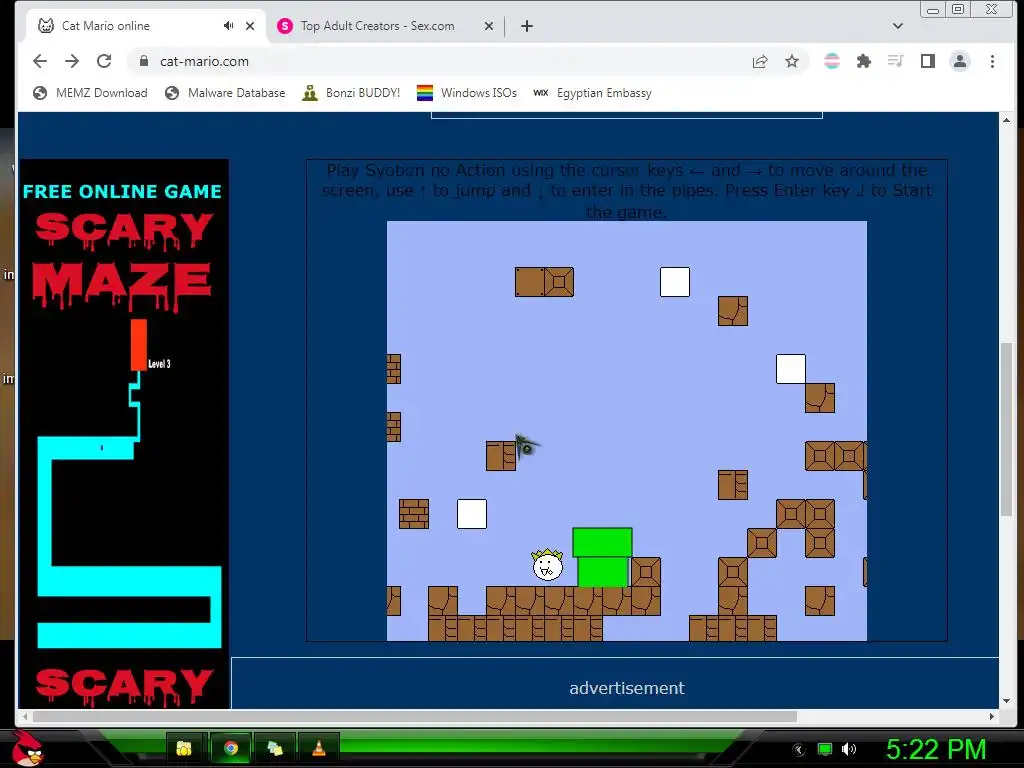Open the Extensions puzzle-piece menu
1024x768 pixels.
[x=864, y=61]
